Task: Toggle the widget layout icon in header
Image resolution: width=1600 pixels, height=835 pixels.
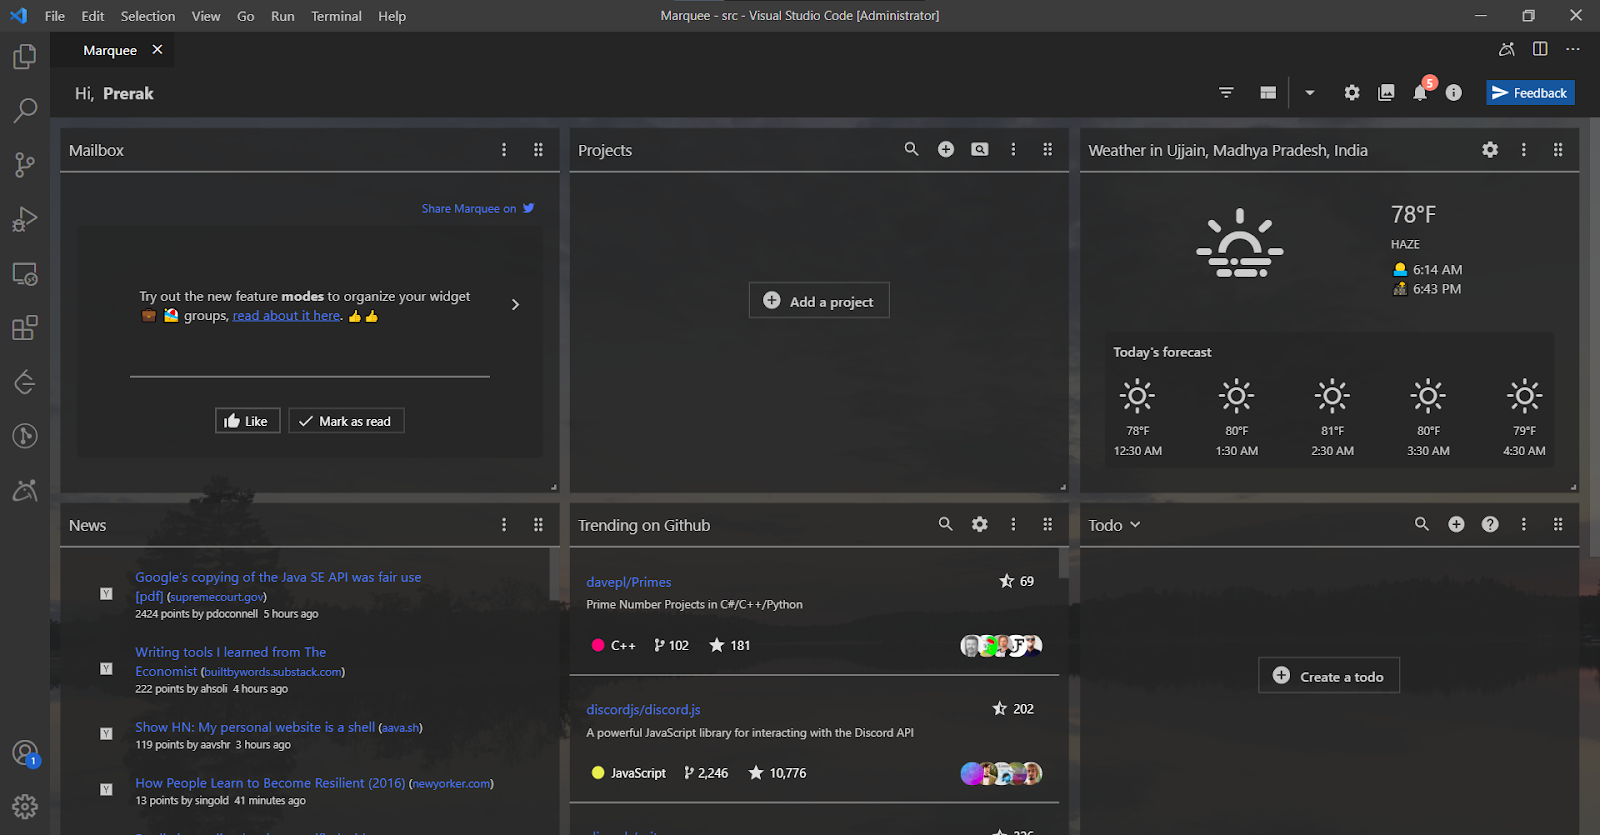Action: click(1268, 93)
